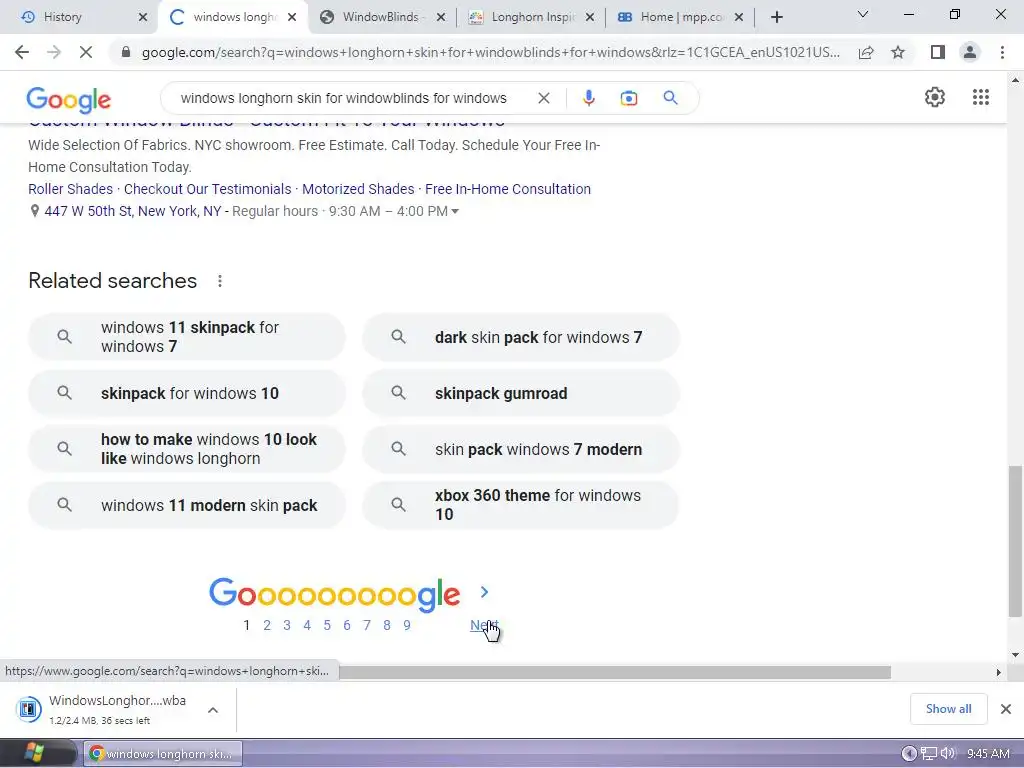Expand regular hours dropdown arrow
This screenshot has width=1024, height=768.
[x=455, y=212]
